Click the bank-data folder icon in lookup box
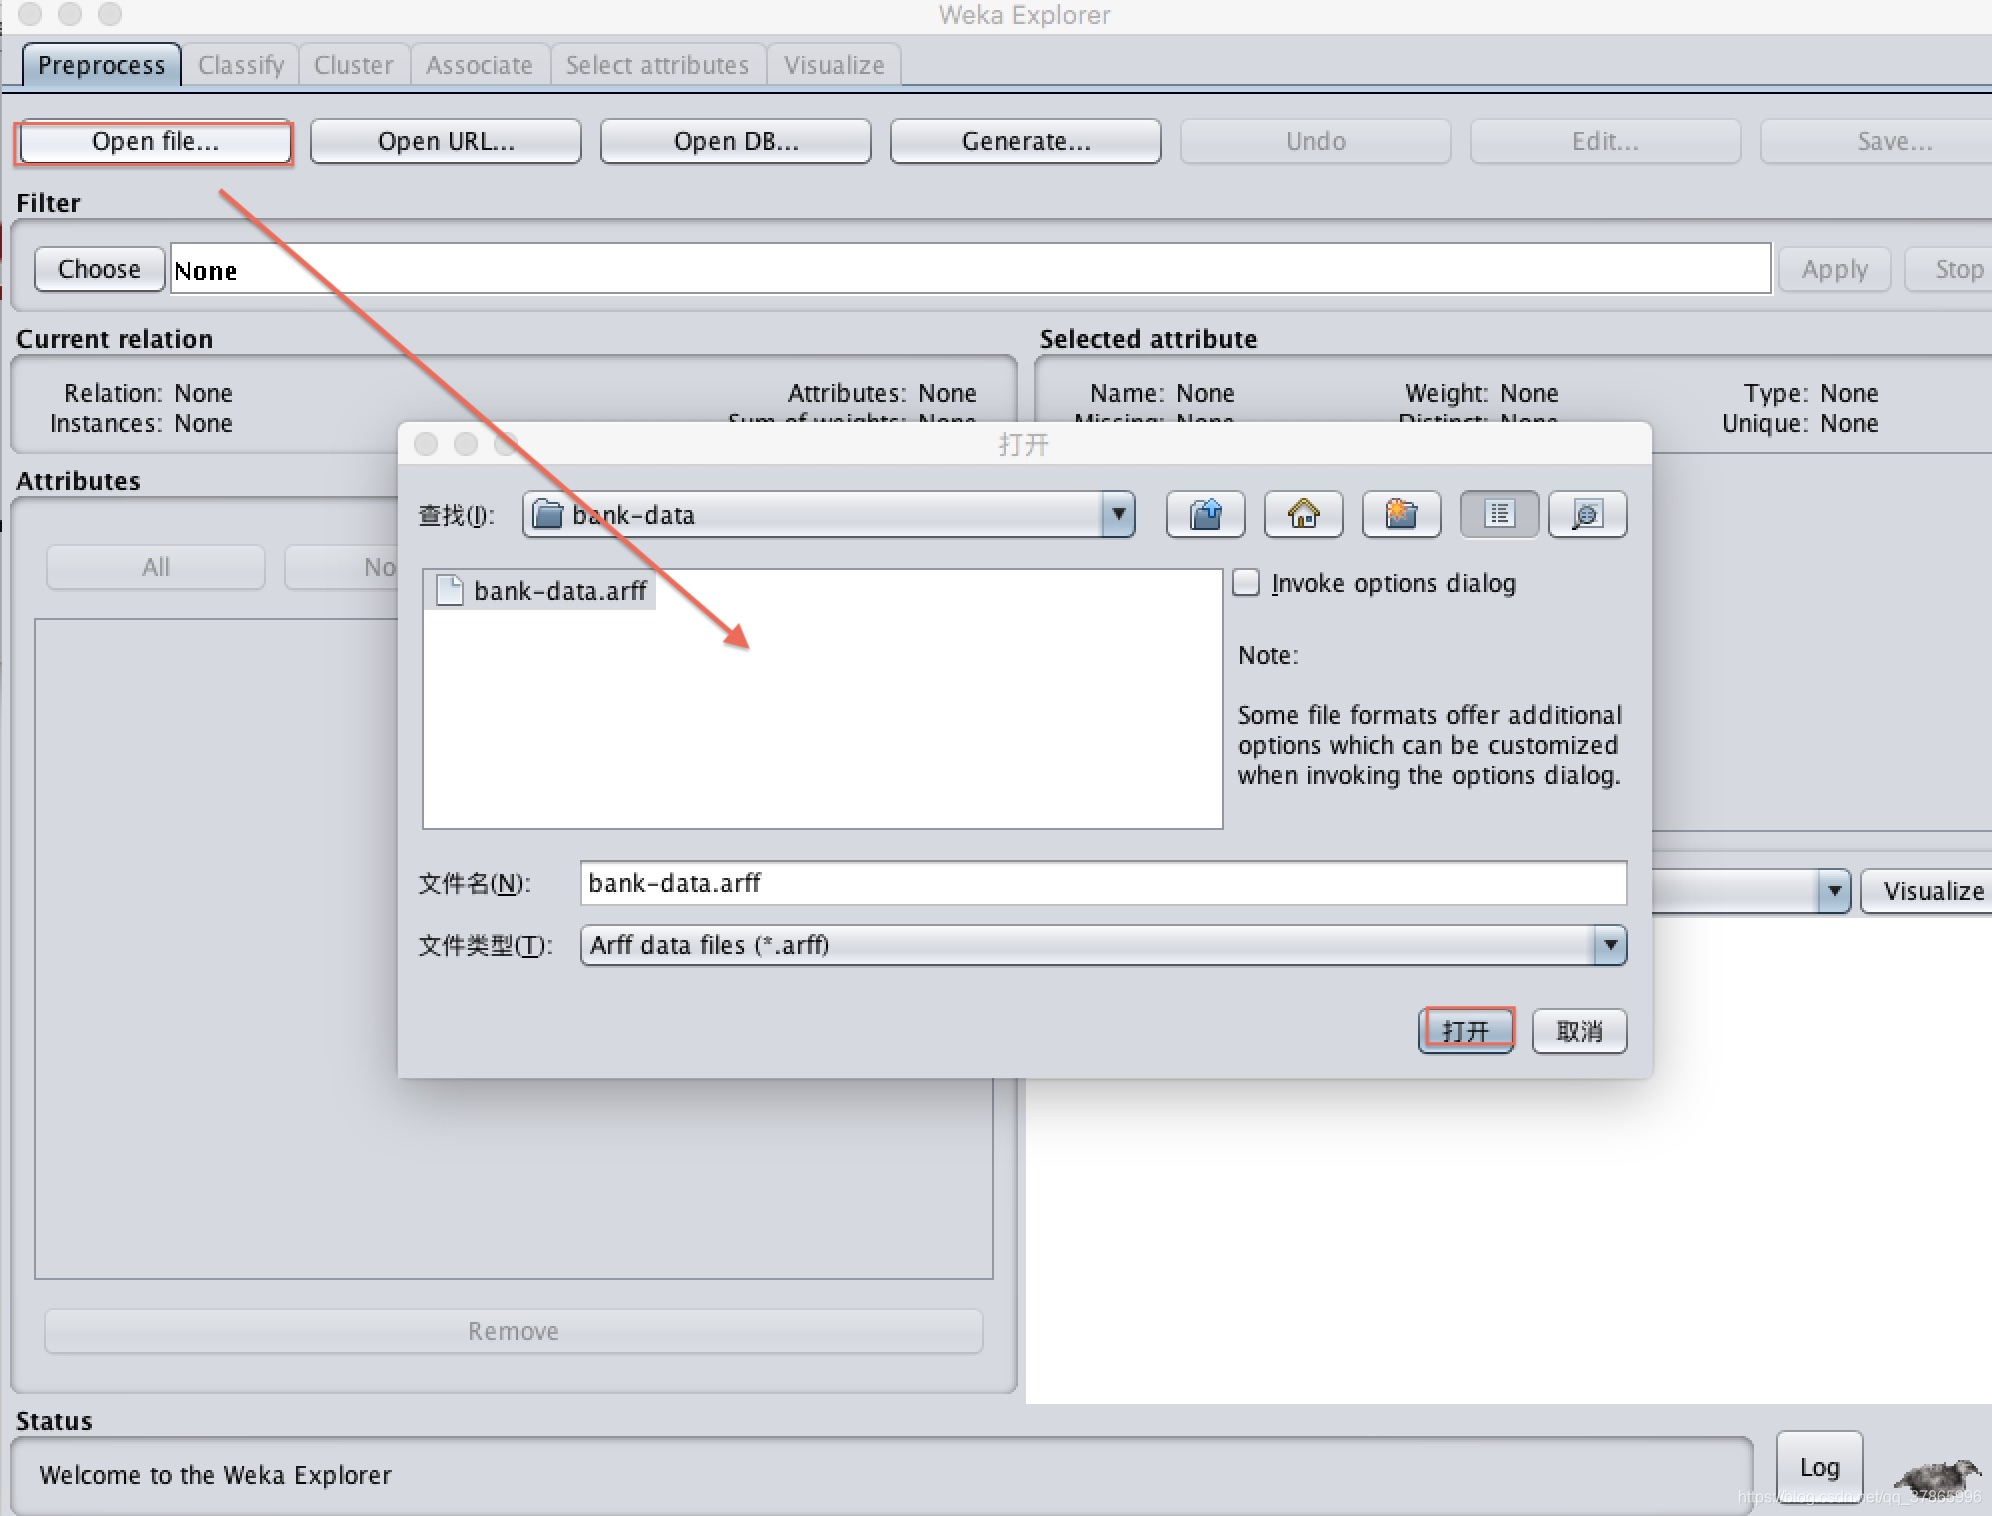 [547, 515]
